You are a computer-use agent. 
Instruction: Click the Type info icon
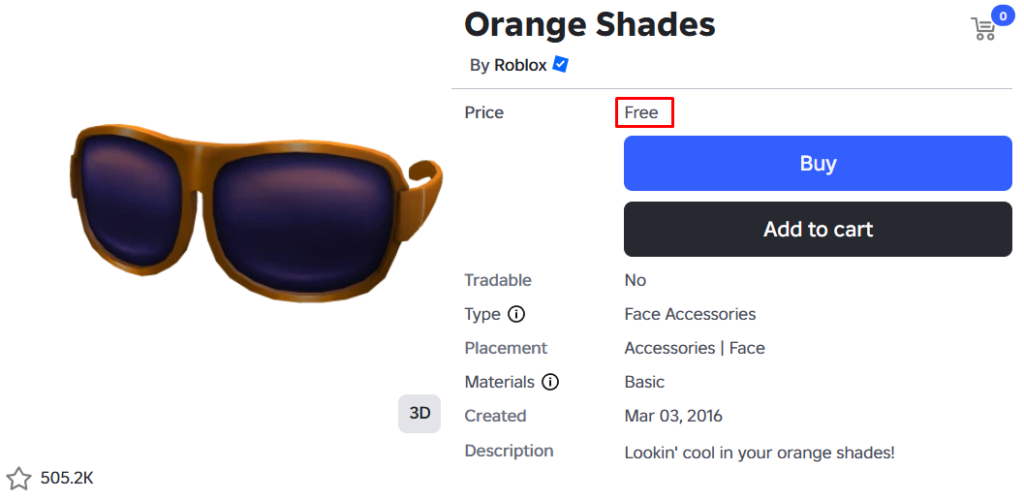516,314
